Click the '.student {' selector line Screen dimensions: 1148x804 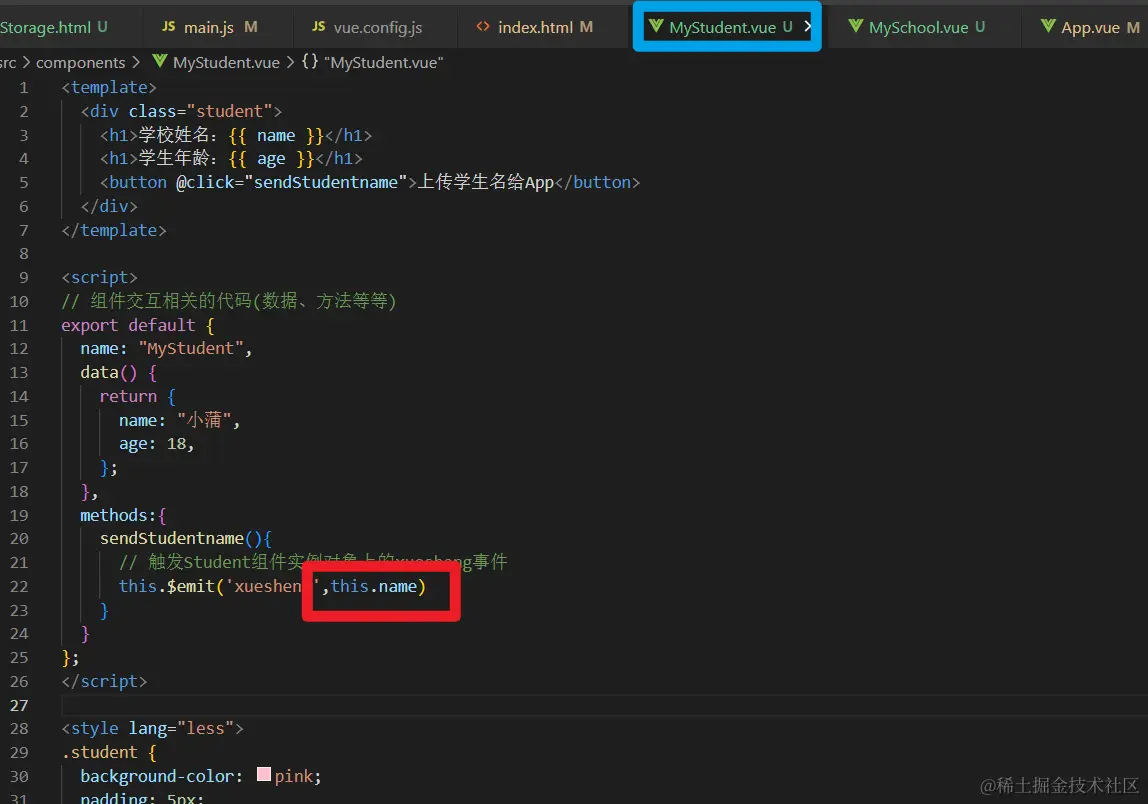(109, 752)
